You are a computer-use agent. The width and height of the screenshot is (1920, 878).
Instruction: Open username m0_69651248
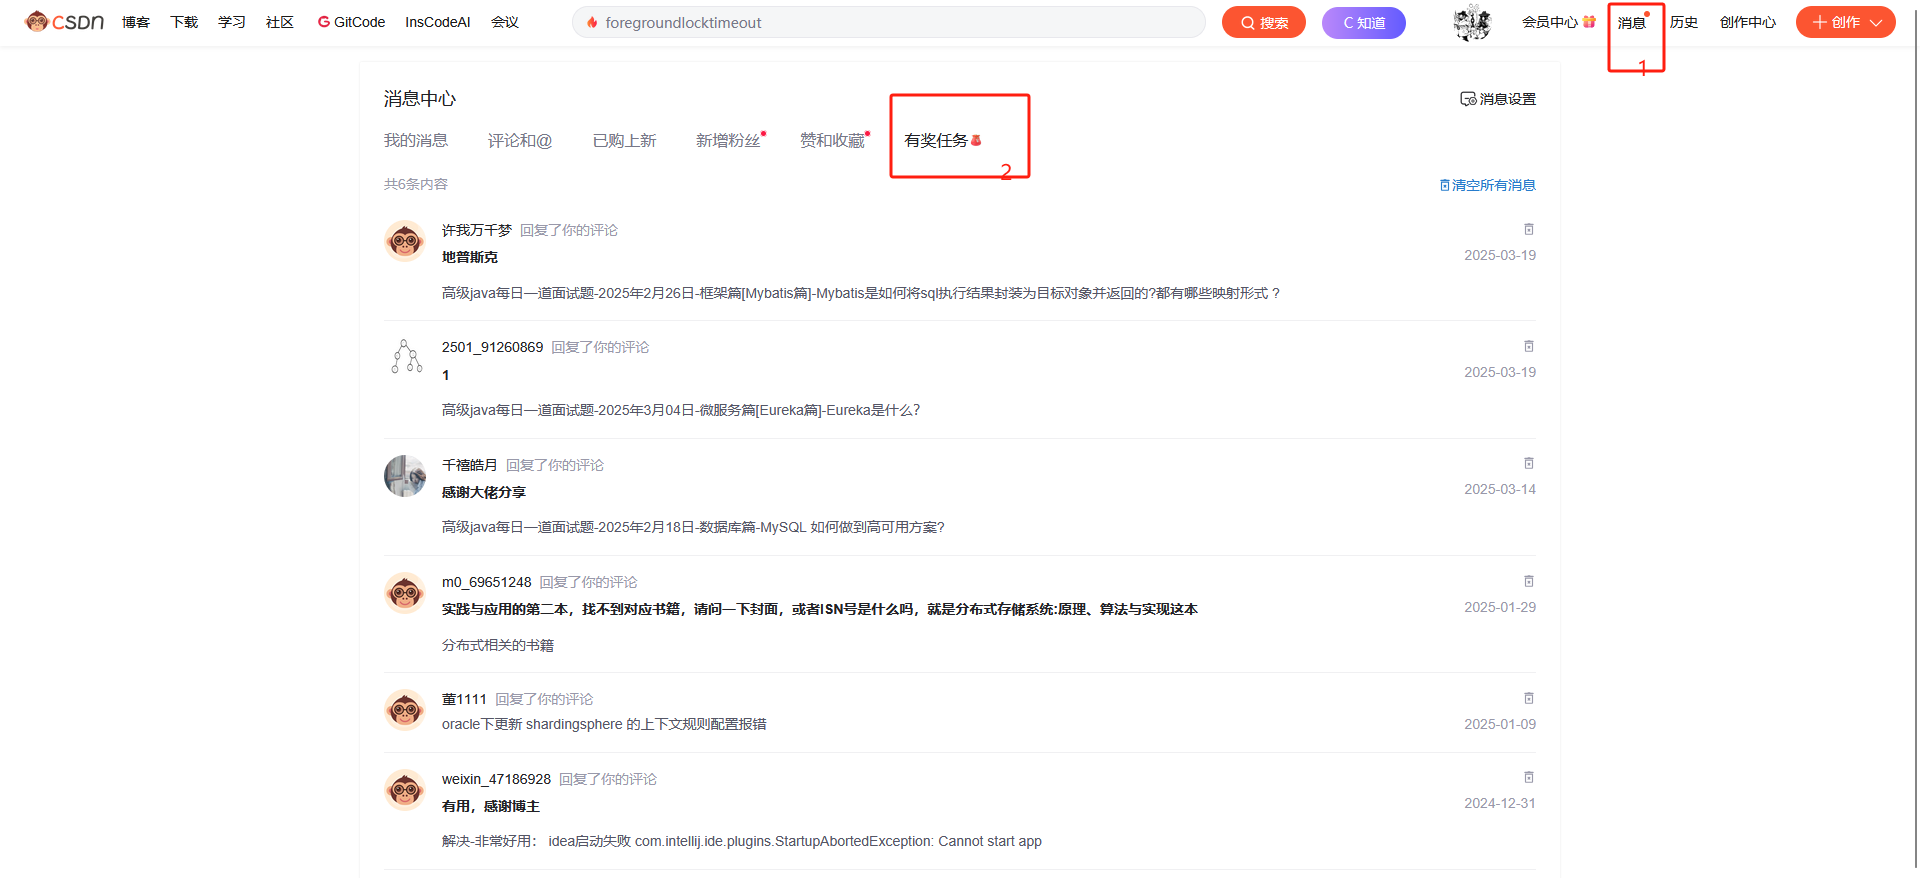pos(487,582)
